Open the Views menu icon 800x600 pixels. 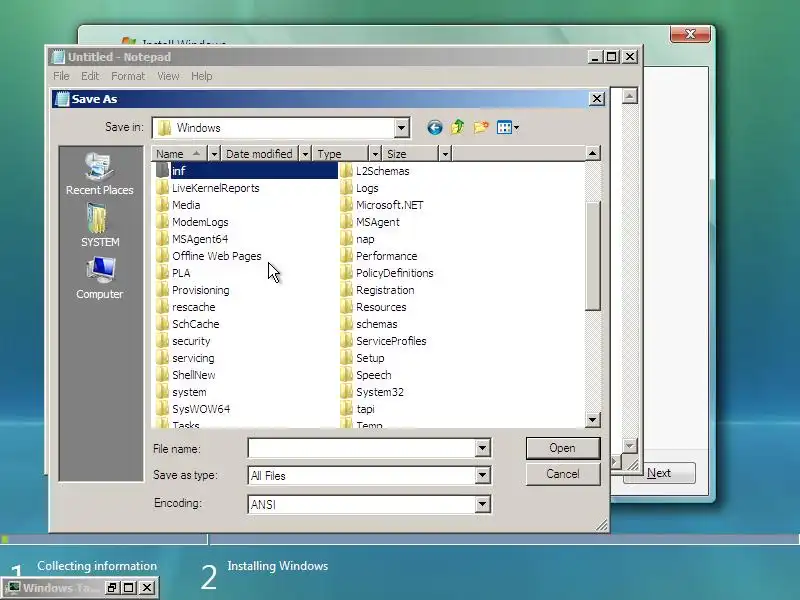508,127
